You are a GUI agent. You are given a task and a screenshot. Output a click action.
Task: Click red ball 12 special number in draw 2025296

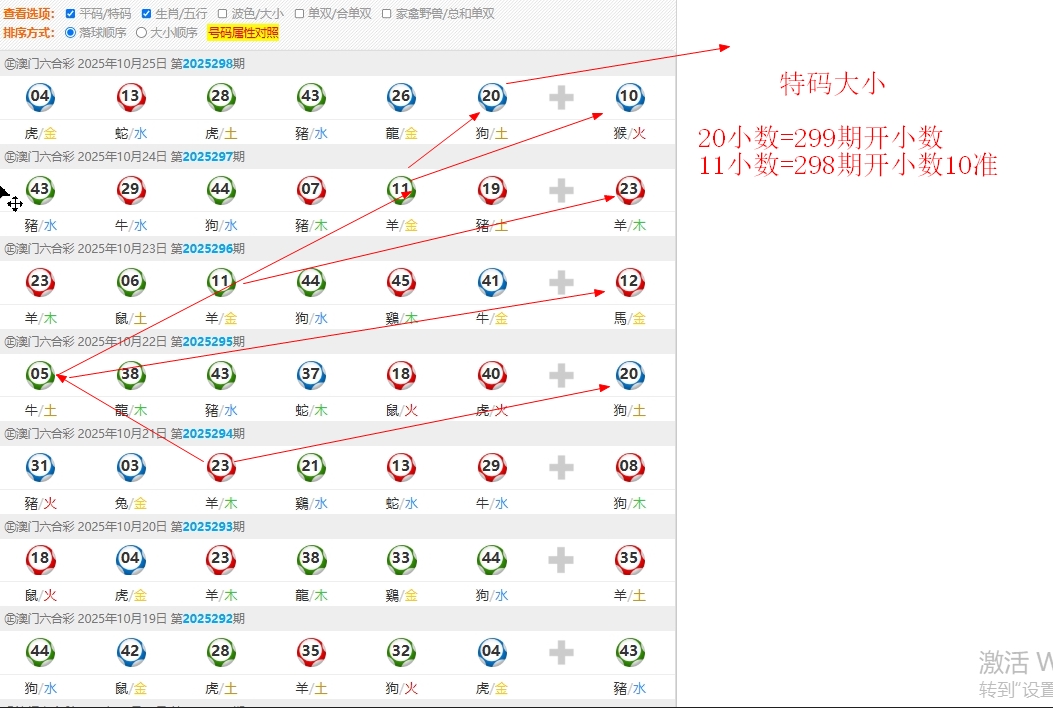click(628, 282)
